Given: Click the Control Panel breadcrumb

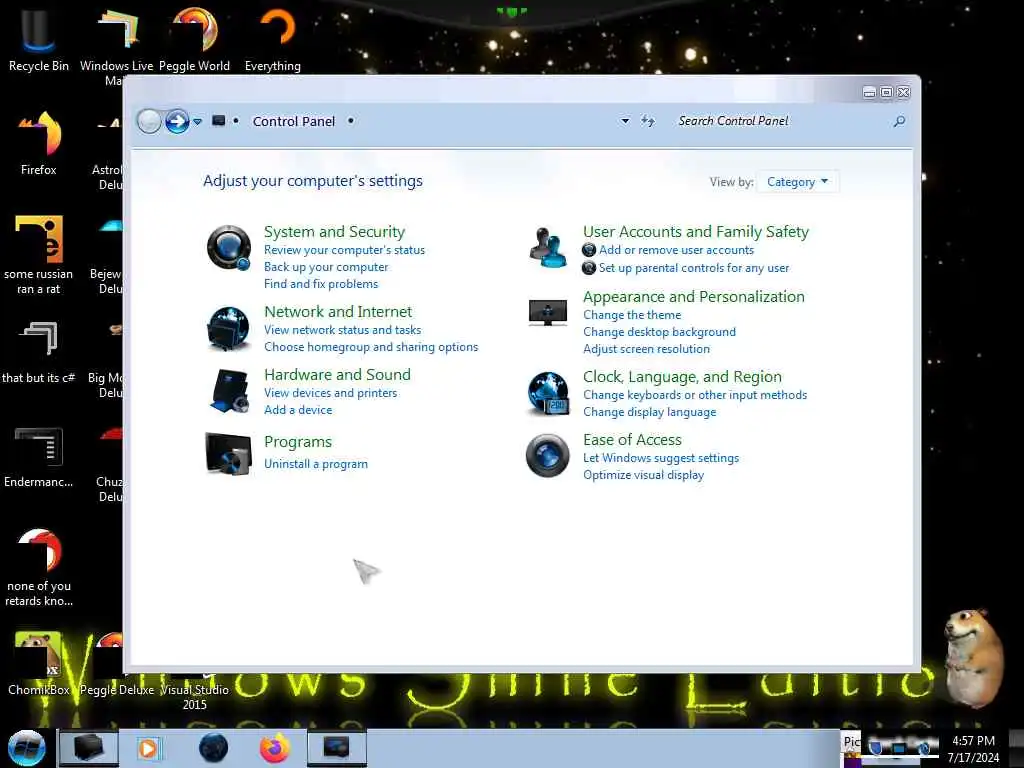Looking at the screenshot, I should point(294,121).
